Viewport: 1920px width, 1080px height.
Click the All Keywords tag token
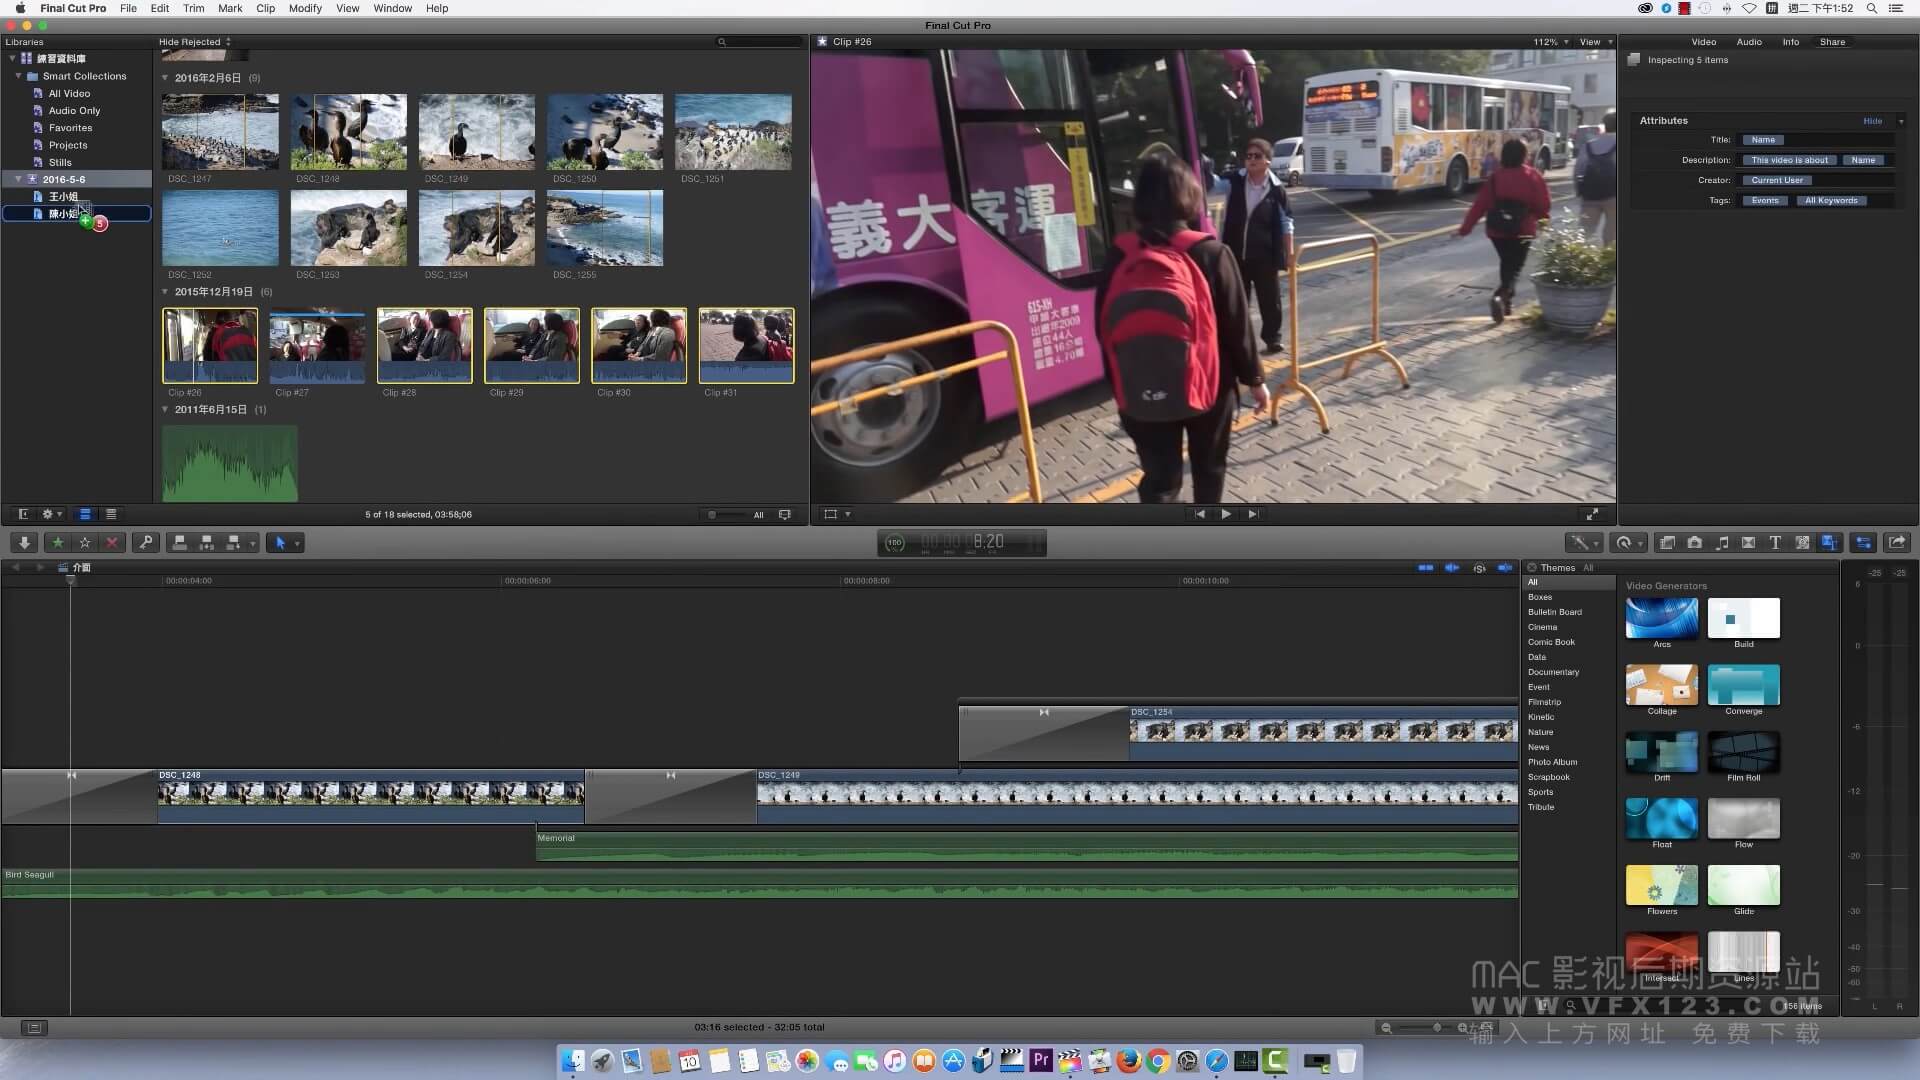click(x=1831, y=201)
